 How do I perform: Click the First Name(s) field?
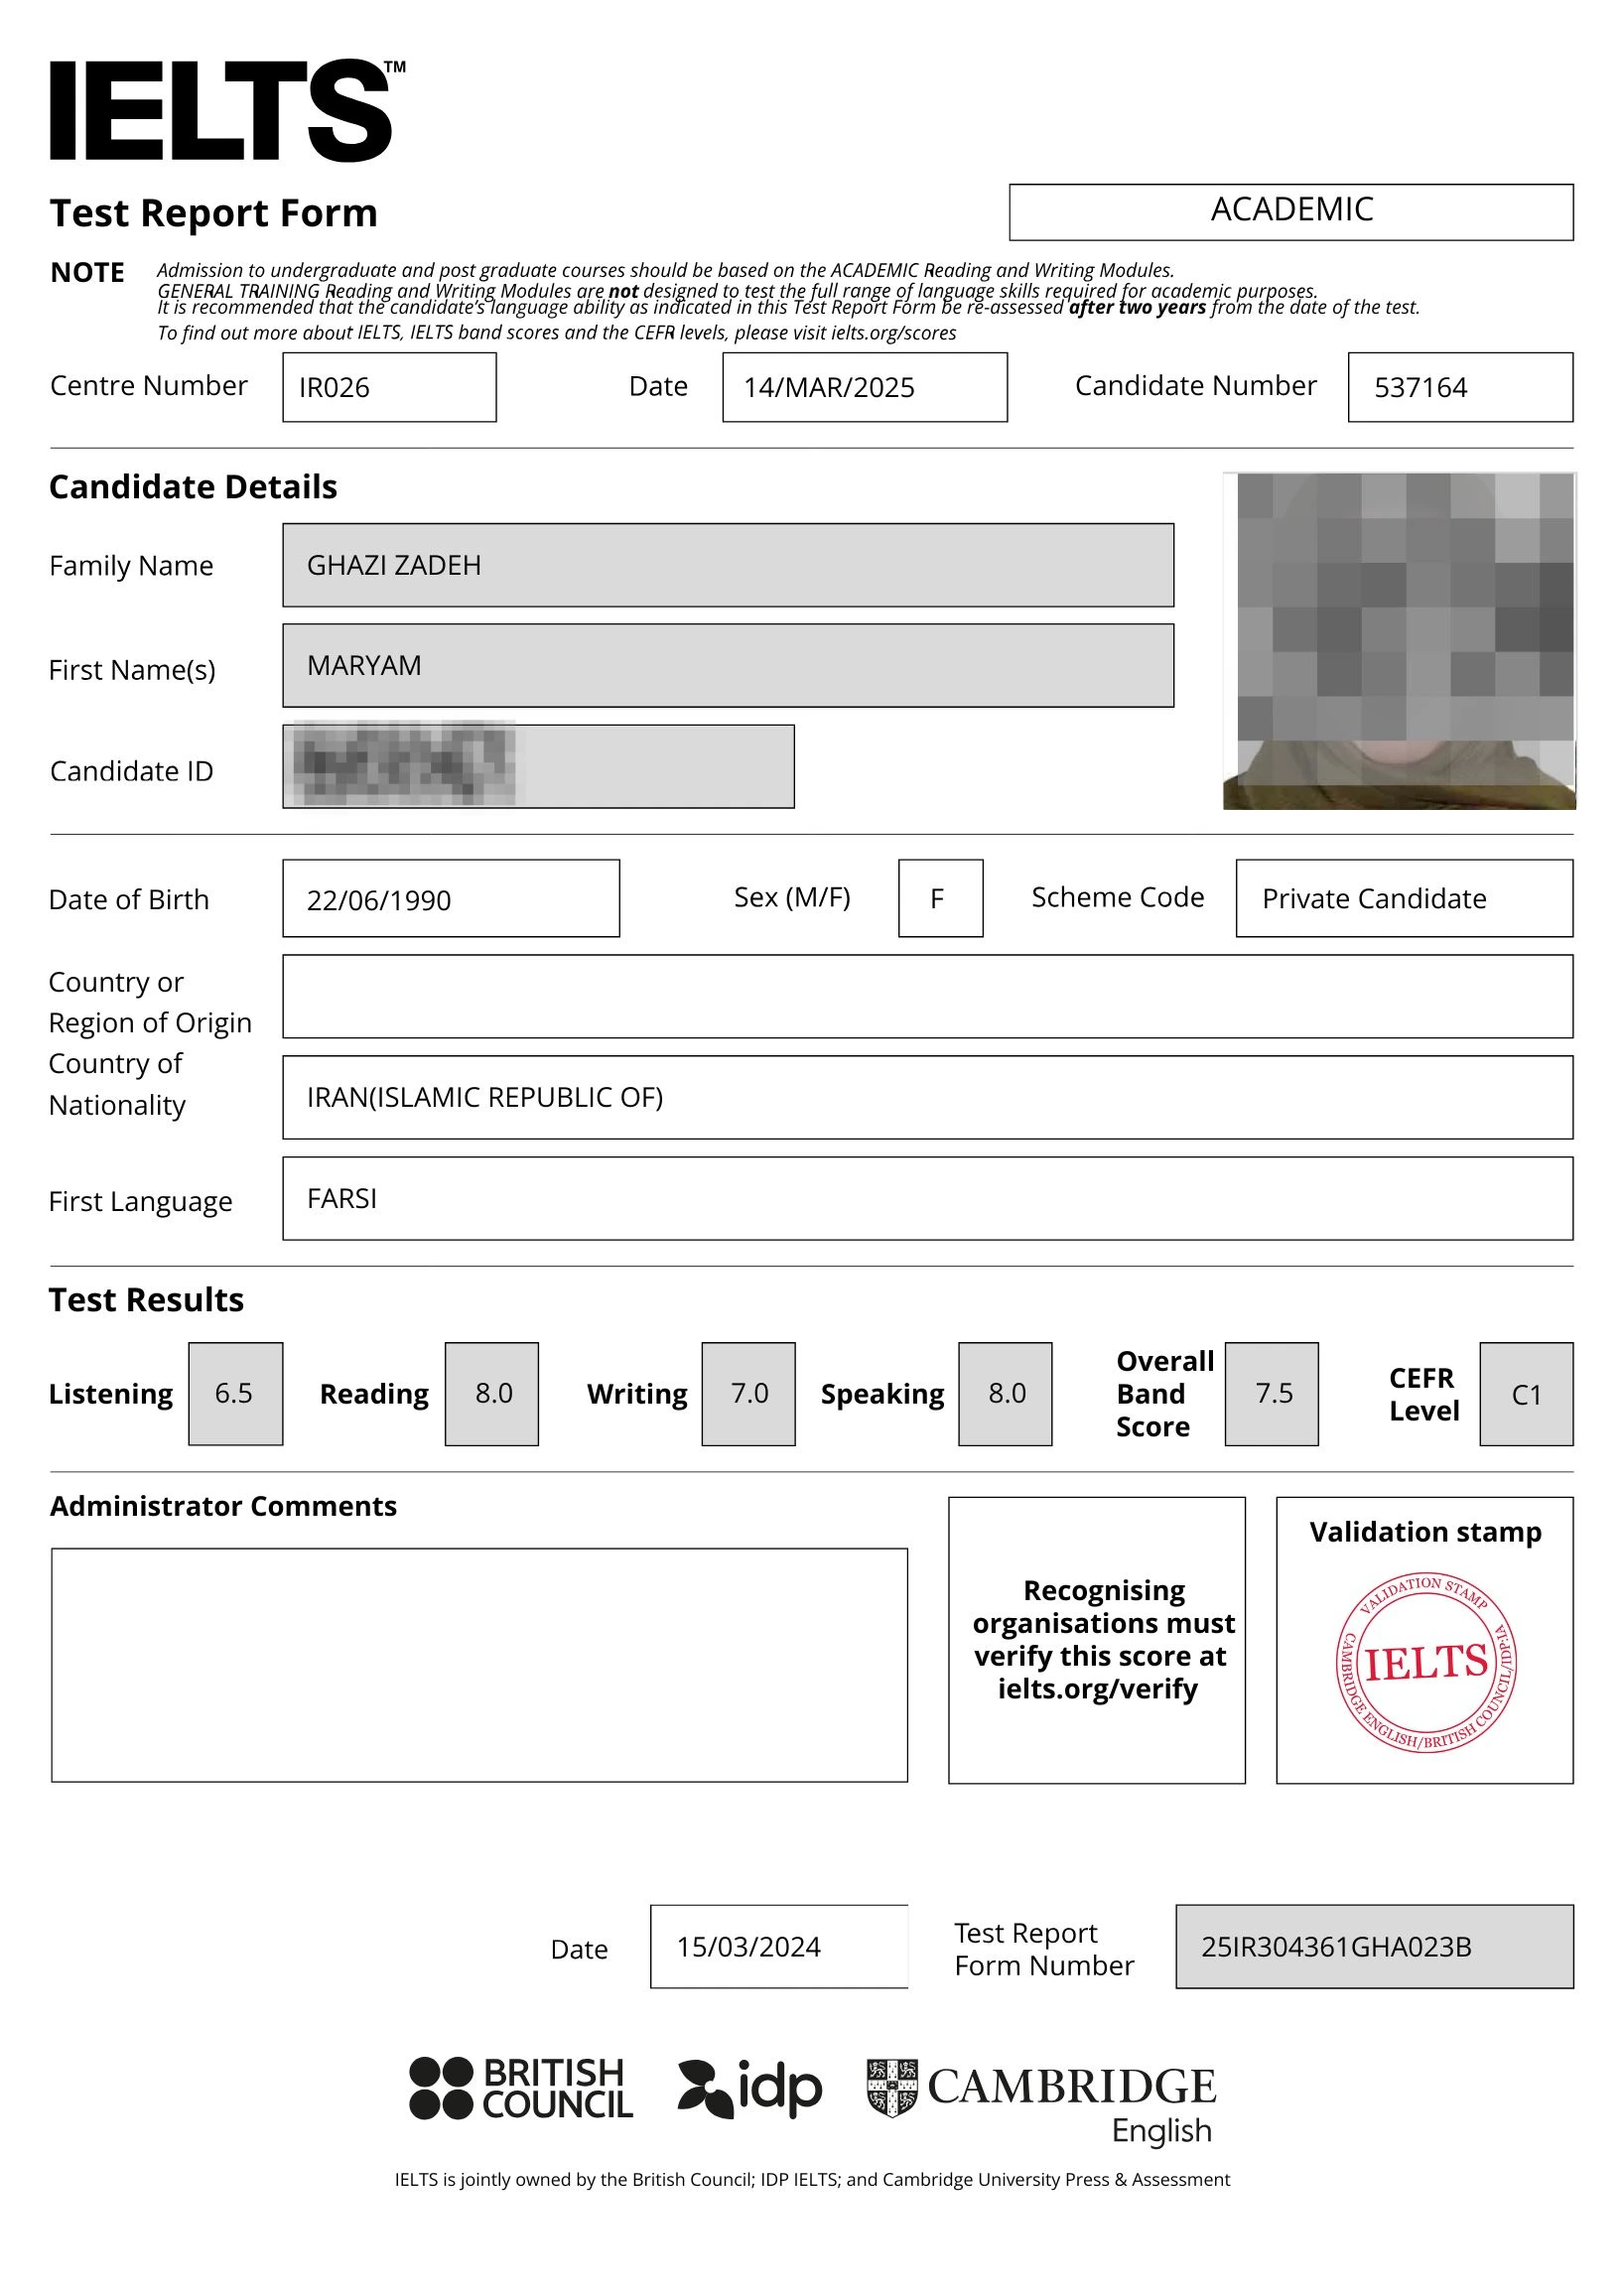[x=727, y=665]
